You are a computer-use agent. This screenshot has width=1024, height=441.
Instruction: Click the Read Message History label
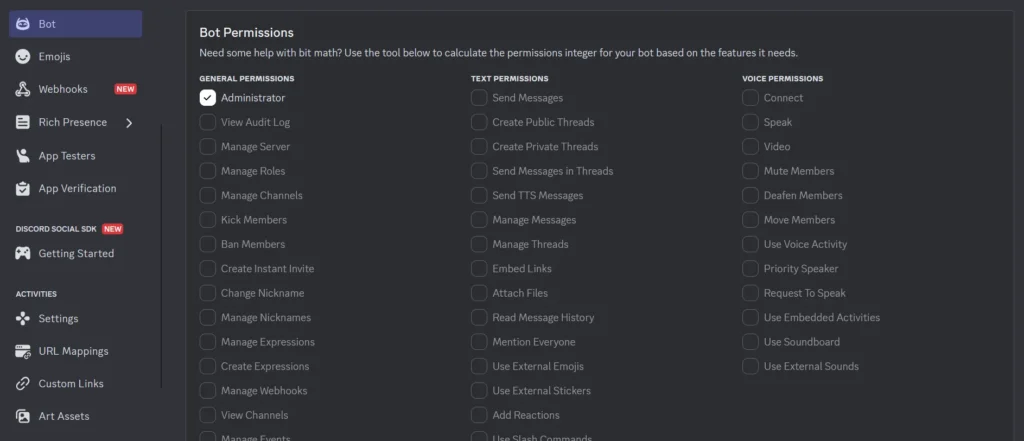[543, 318]
